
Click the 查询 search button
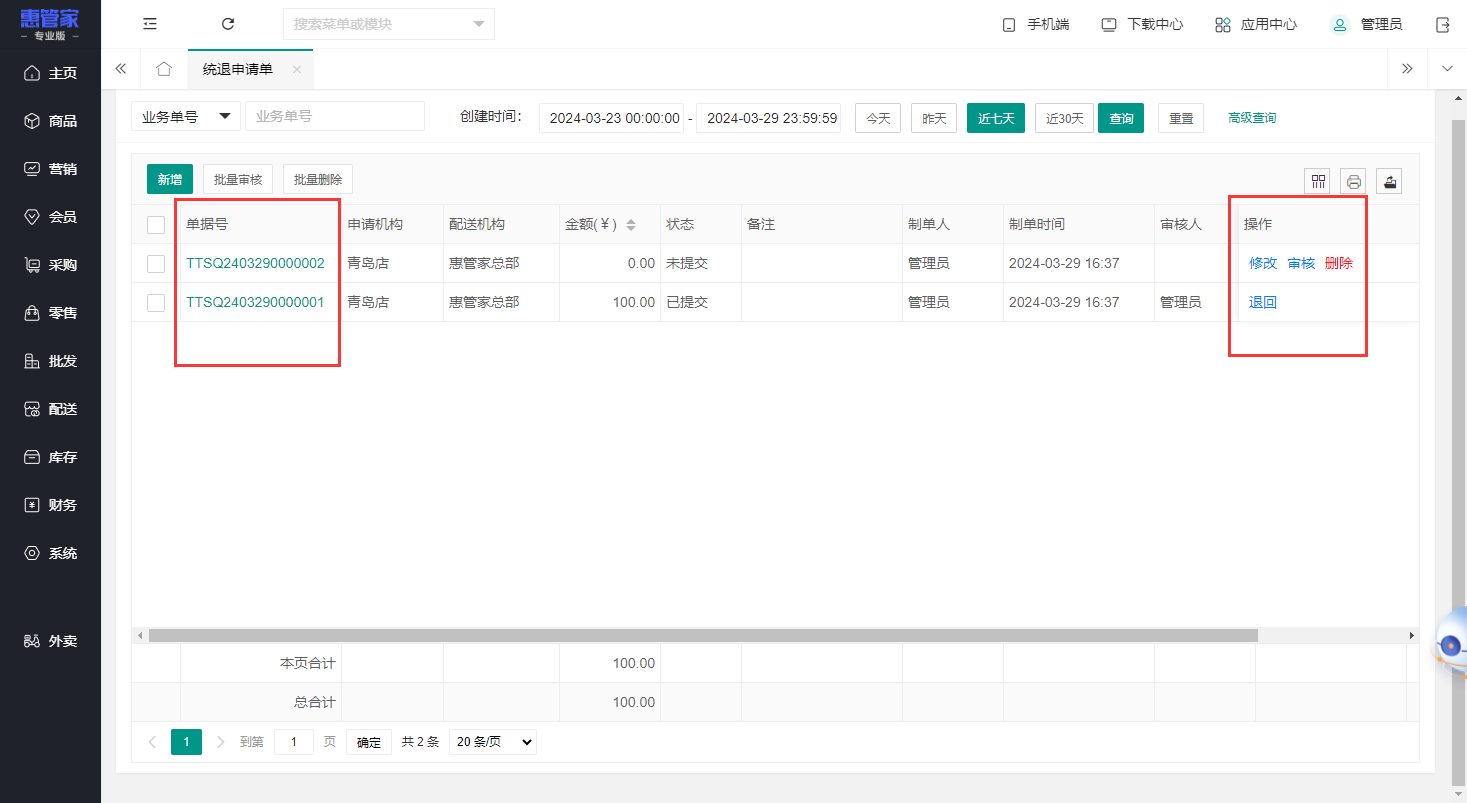1121,118
